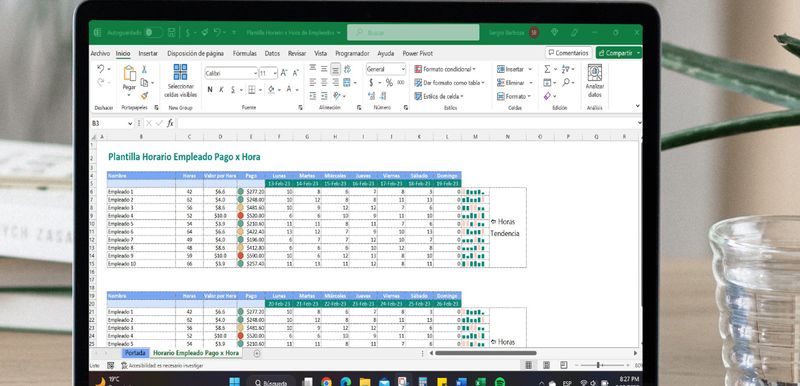The height and width of the screenshot is (386, 800).
Task: Select the Format Painter brush icon
Action: coord(144,95)
